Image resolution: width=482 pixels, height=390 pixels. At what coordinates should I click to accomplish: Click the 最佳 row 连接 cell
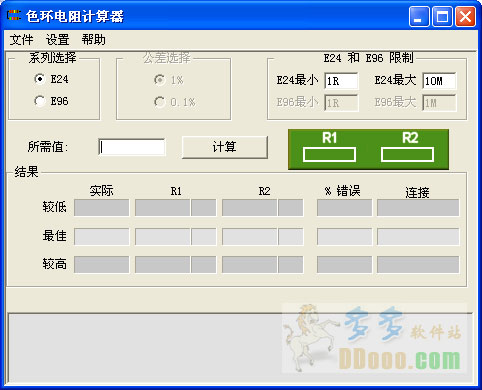click(418, 236)
